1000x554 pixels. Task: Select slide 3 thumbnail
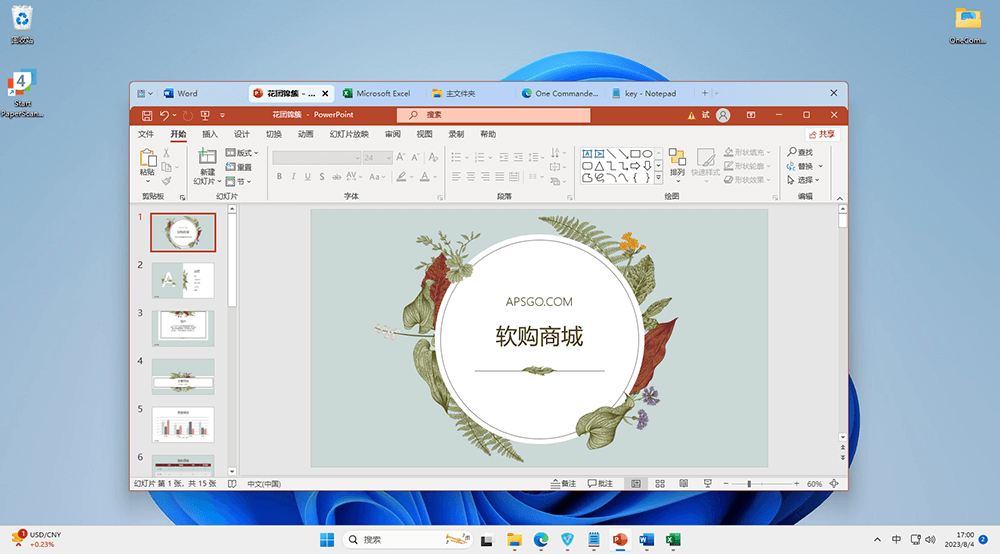point(183,328)
